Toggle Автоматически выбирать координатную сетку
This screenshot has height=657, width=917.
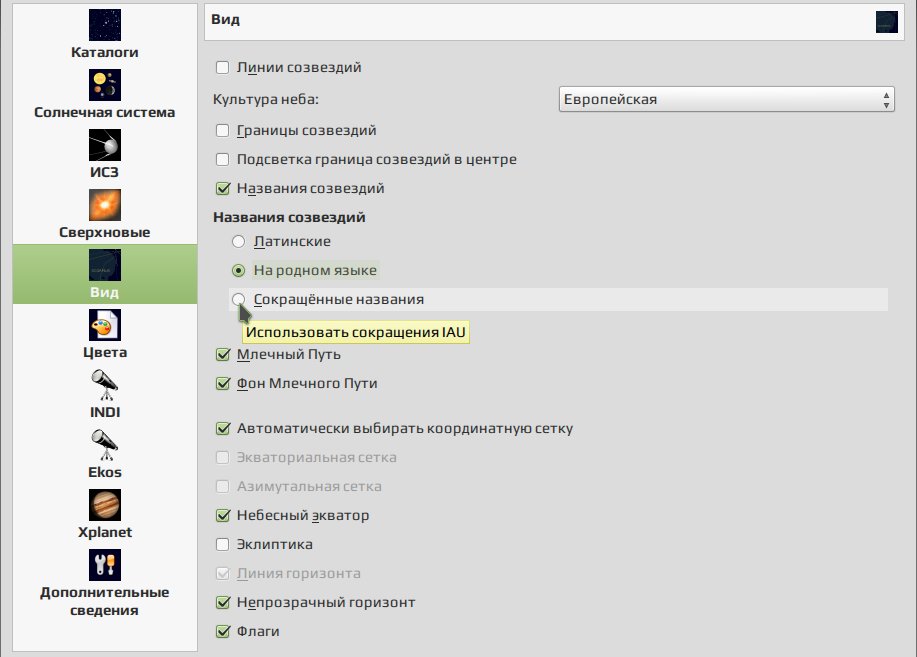(x=222, y=428)
